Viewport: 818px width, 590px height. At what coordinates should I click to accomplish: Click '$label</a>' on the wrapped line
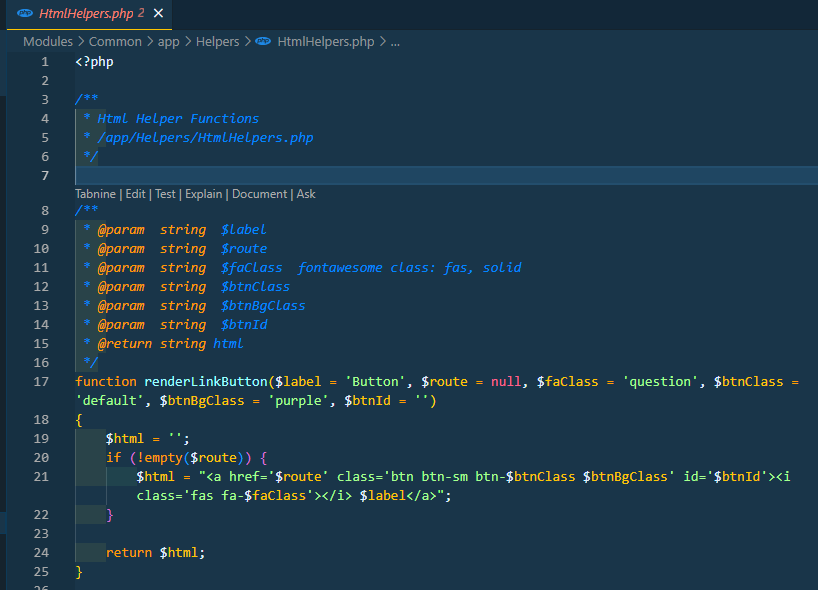pos(398,496)
